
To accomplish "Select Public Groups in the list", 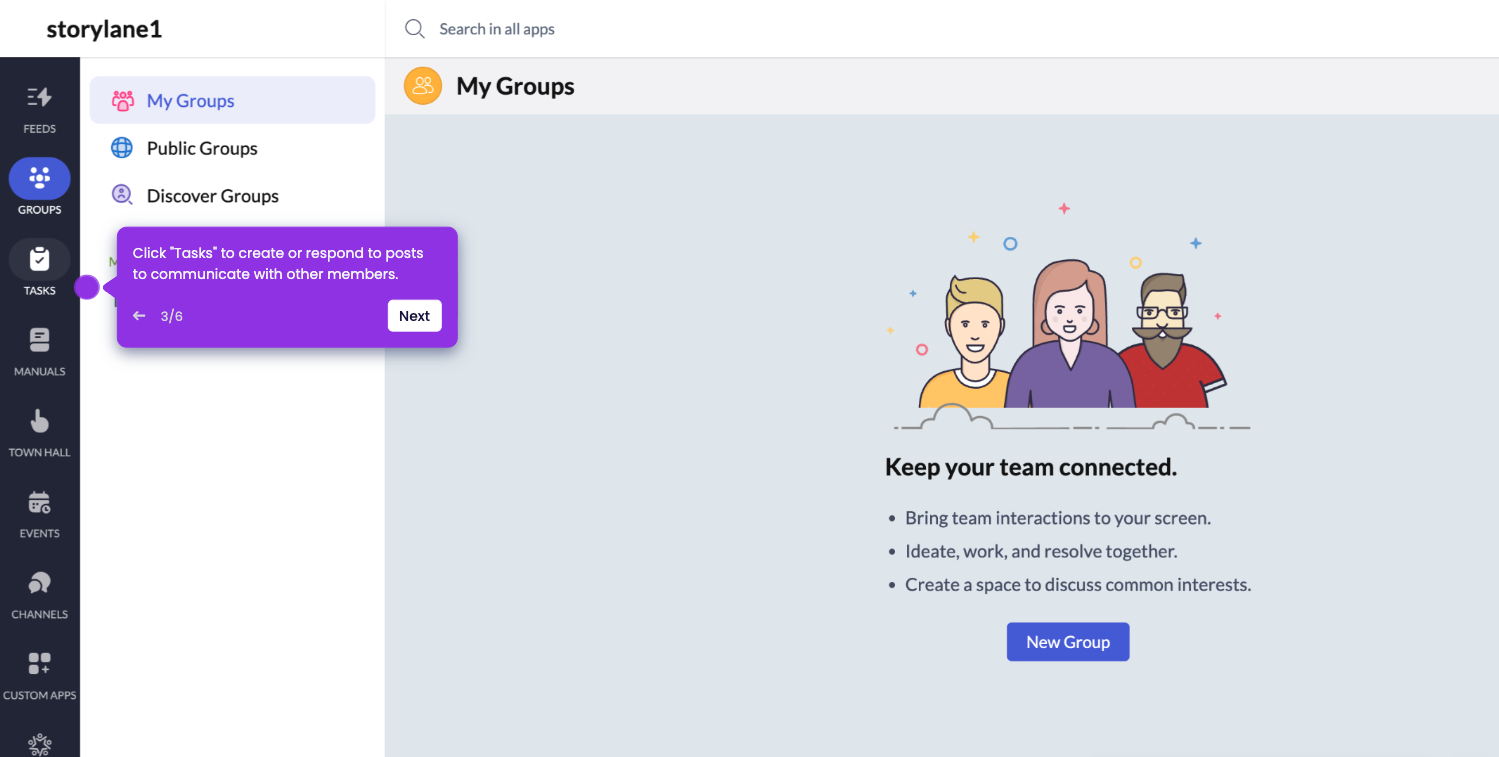I will point(232,148).
